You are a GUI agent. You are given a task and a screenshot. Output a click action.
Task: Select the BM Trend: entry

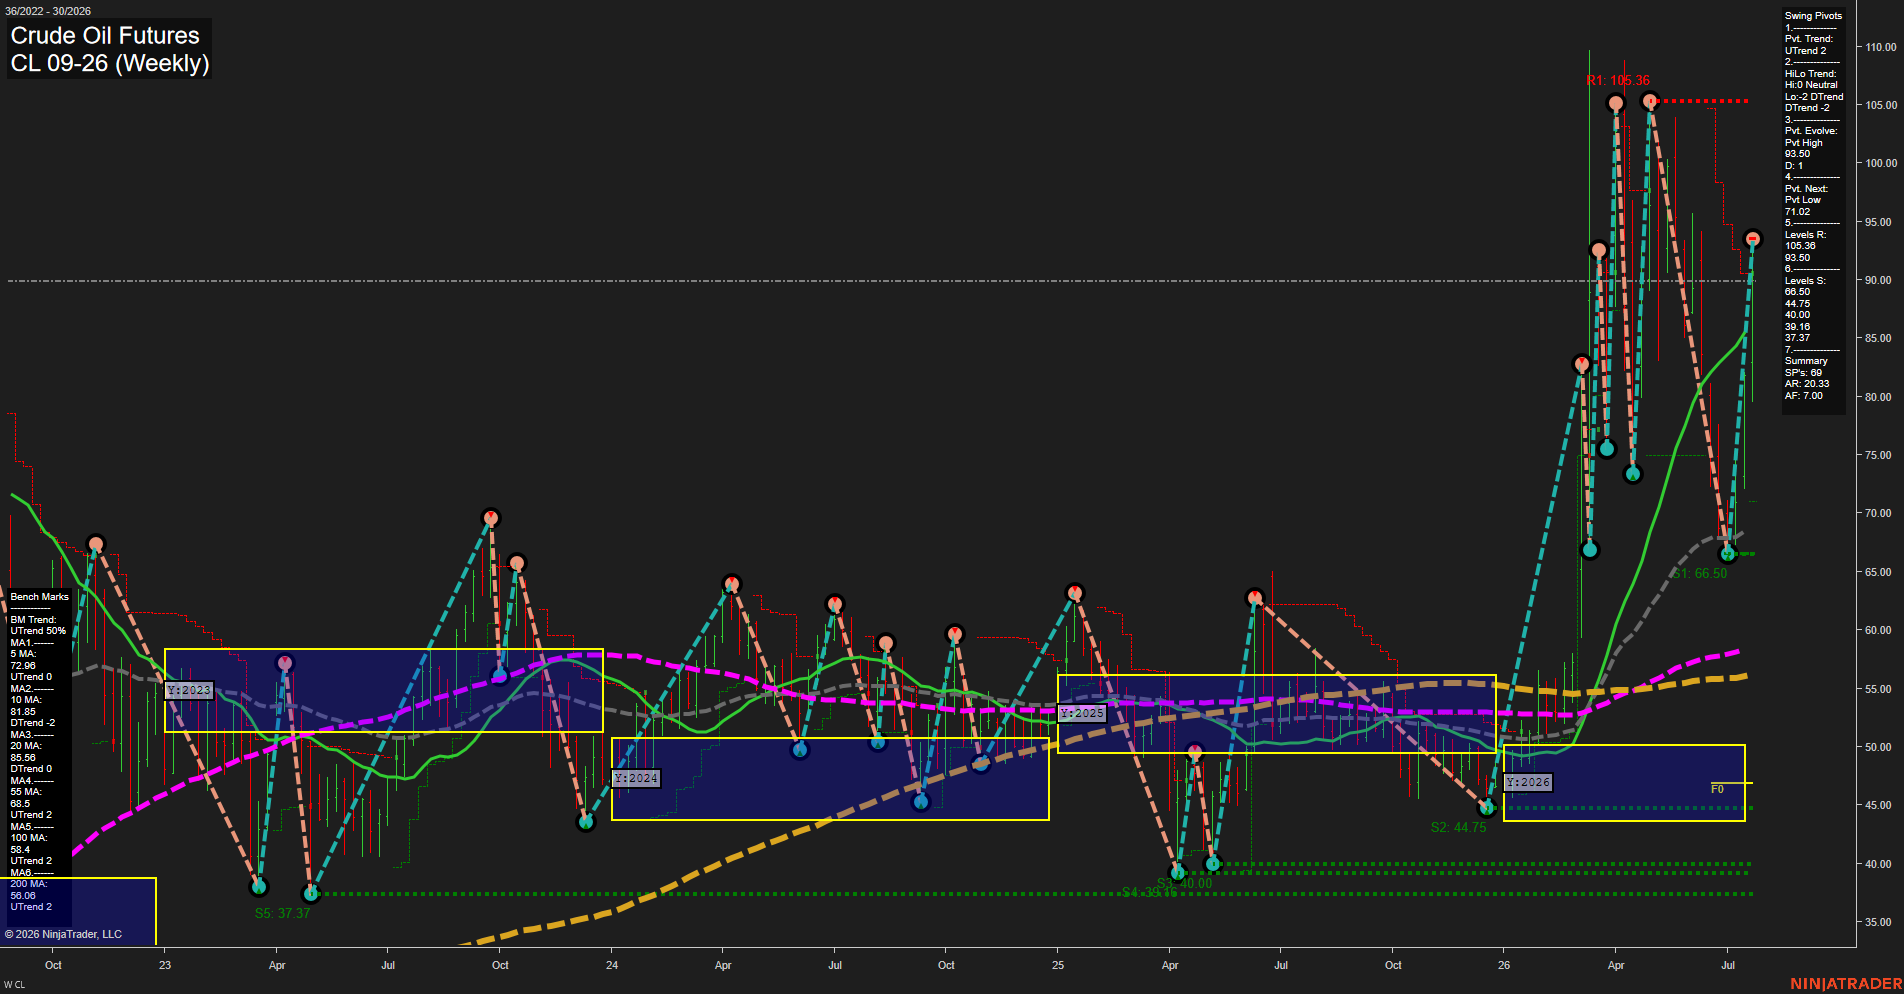(x=33, y=620)
